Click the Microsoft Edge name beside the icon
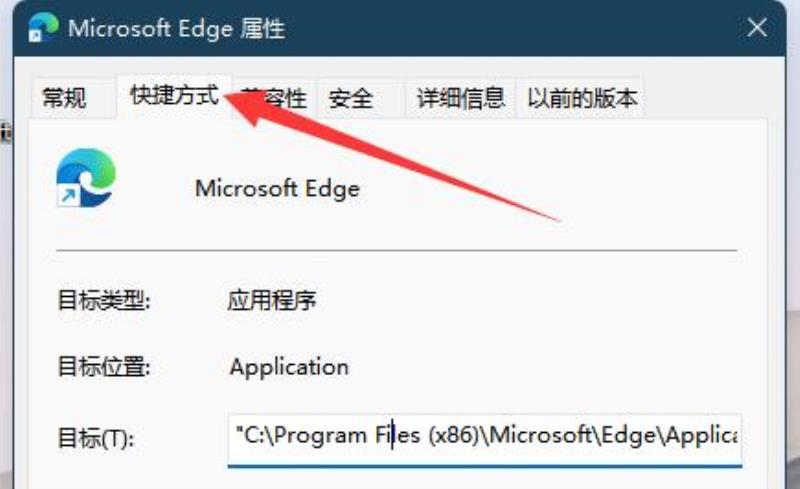The image size is (800, 489). [278, 189]
